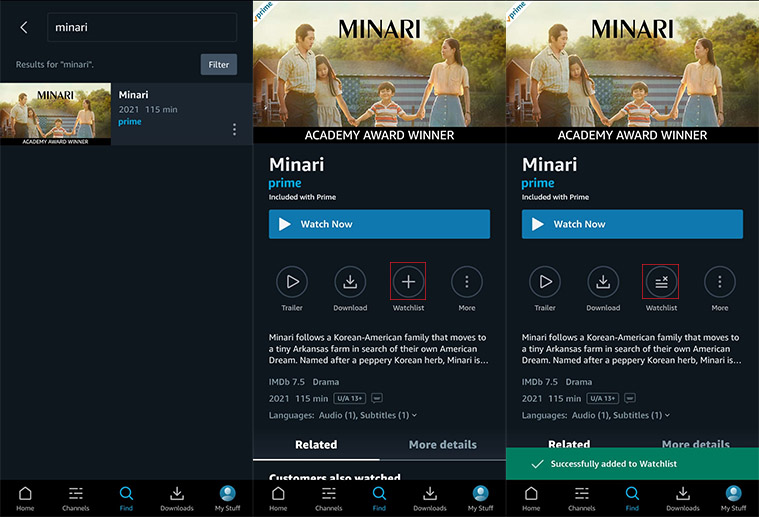
Task: Tap Find in the right screen's bottom bar
Action: 632,499
